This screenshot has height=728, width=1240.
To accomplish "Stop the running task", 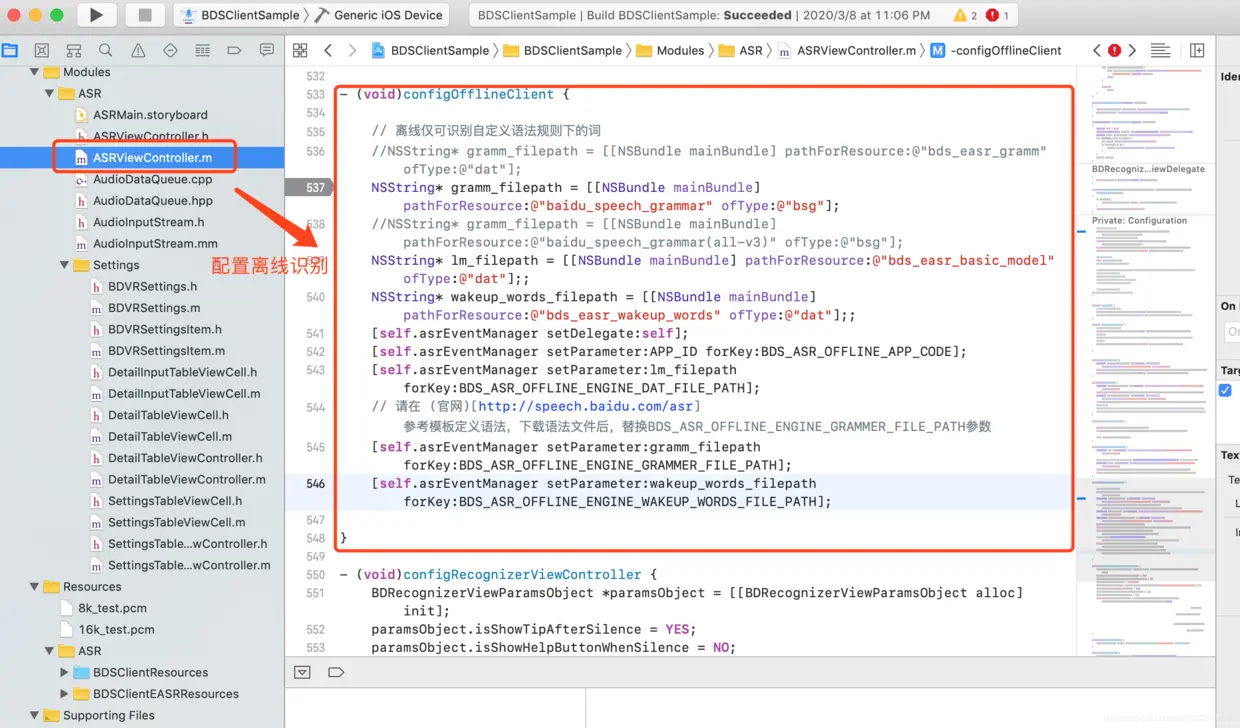I will click(x=145, y=15).
